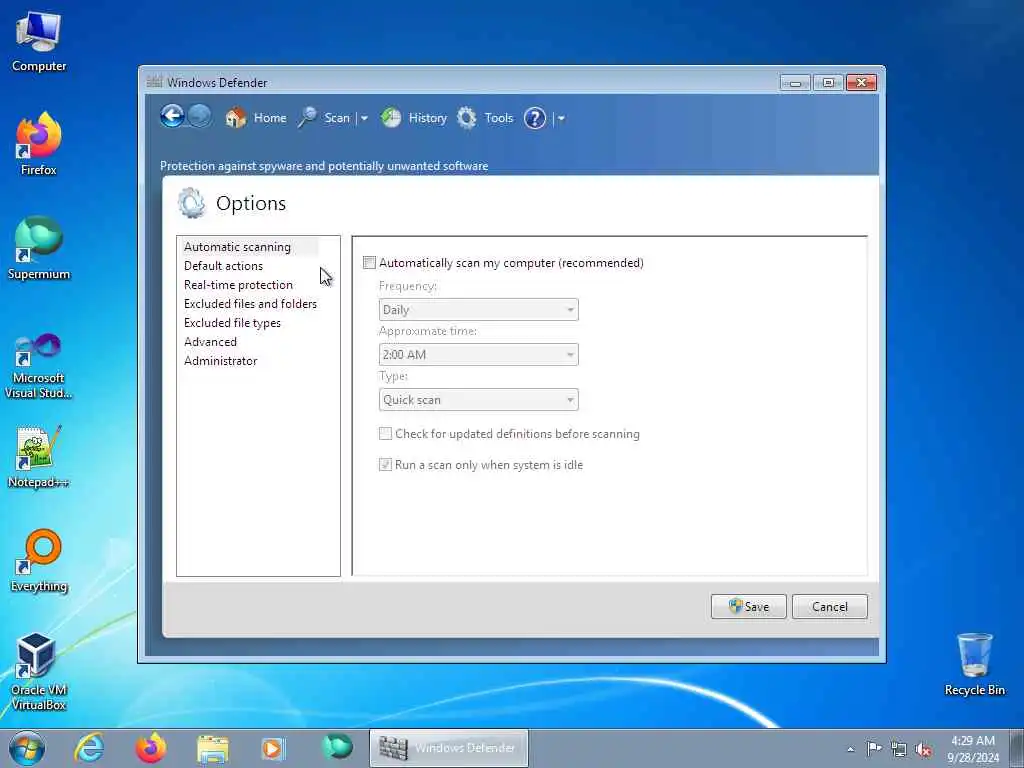Go back with the blue back arrow
Screen dimensions: 1024x768
pos(172,117)
